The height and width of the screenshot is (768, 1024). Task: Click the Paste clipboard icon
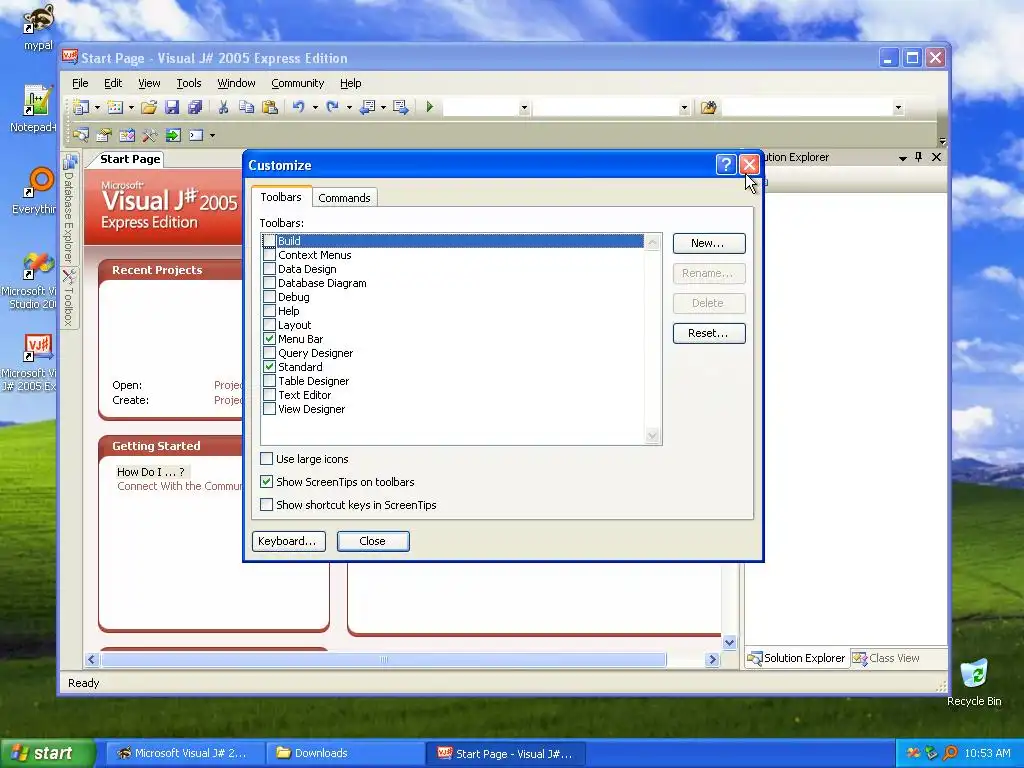click(270, 107)
